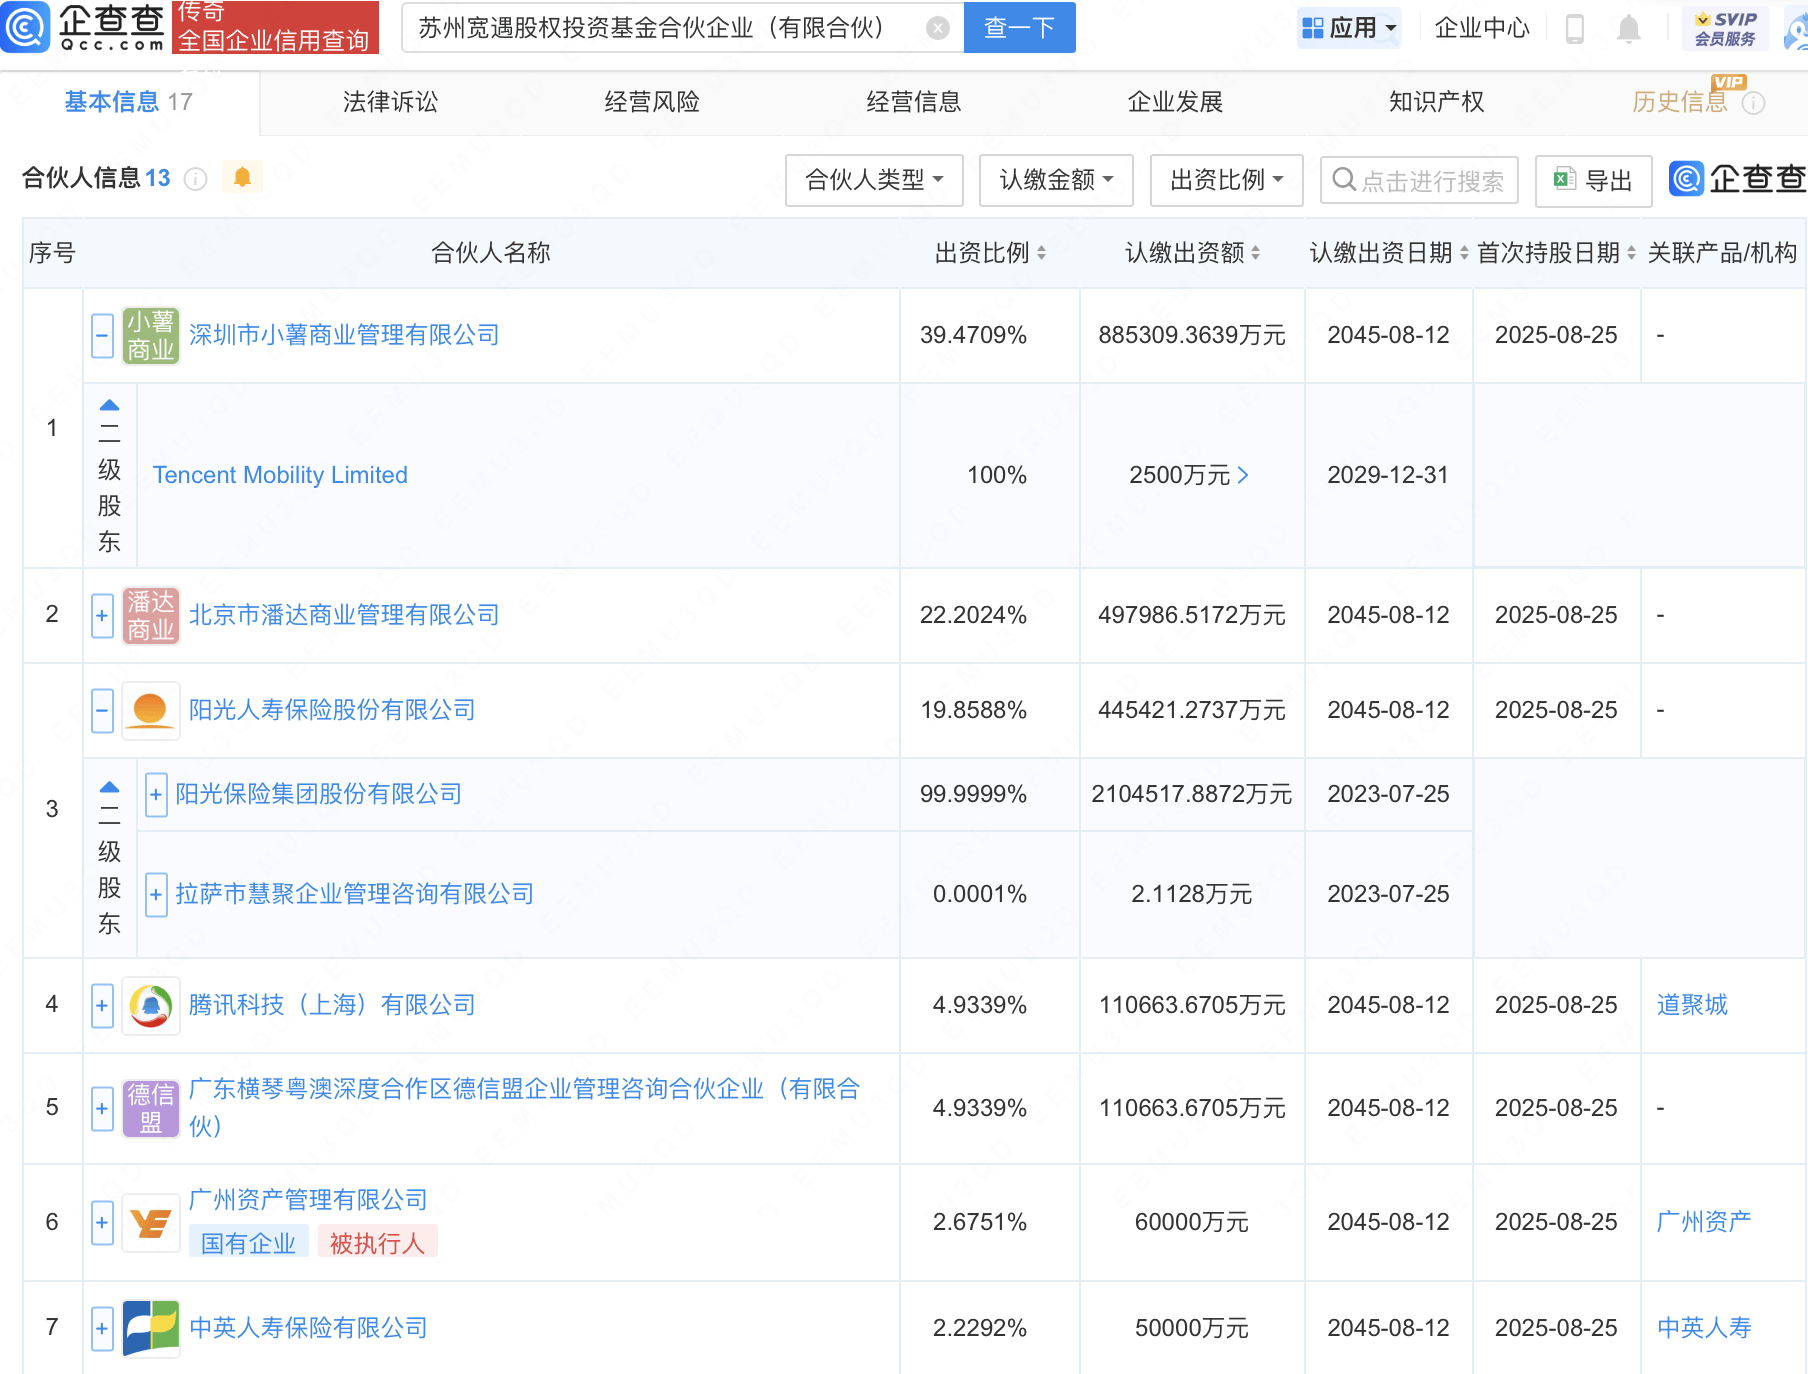Sort by 出资比例 column arrows
The width and height of the screenshot is (1808, 1374).
[x=1041, y=253]
